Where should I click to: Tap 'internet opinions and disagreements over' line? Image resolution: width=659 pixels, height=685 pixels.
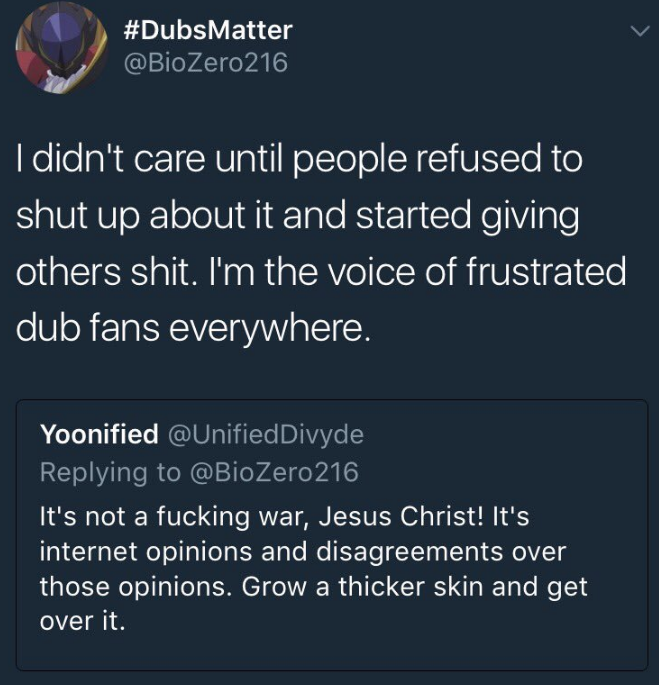(303, 551)
